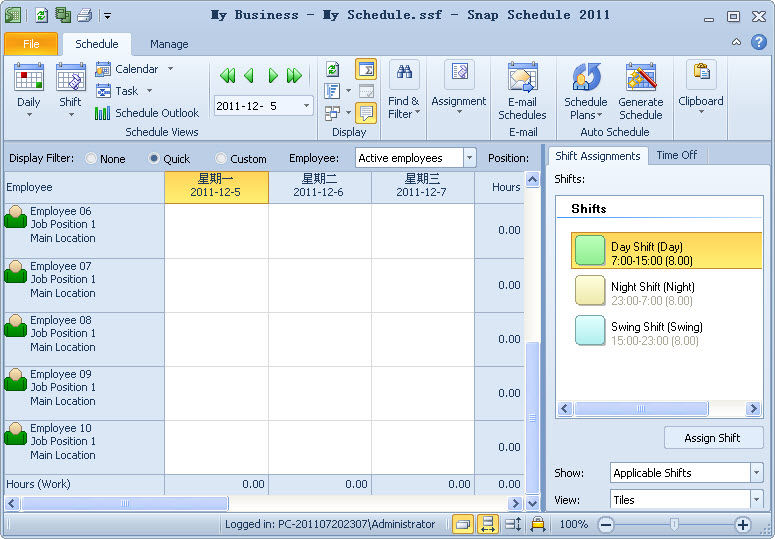Select the yellow Night Shift swatch

click(590, 290)
